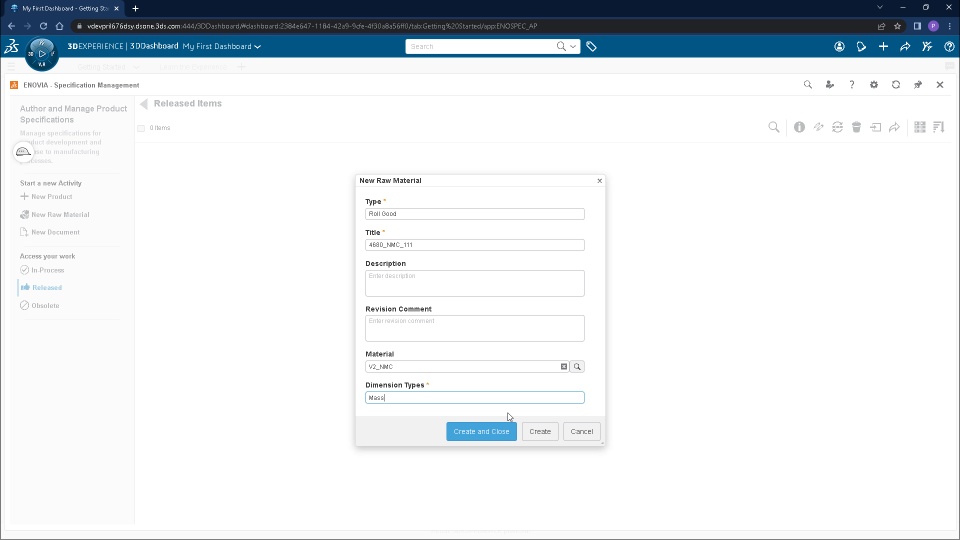Select Obsolete in sidebar

(40, 306)
